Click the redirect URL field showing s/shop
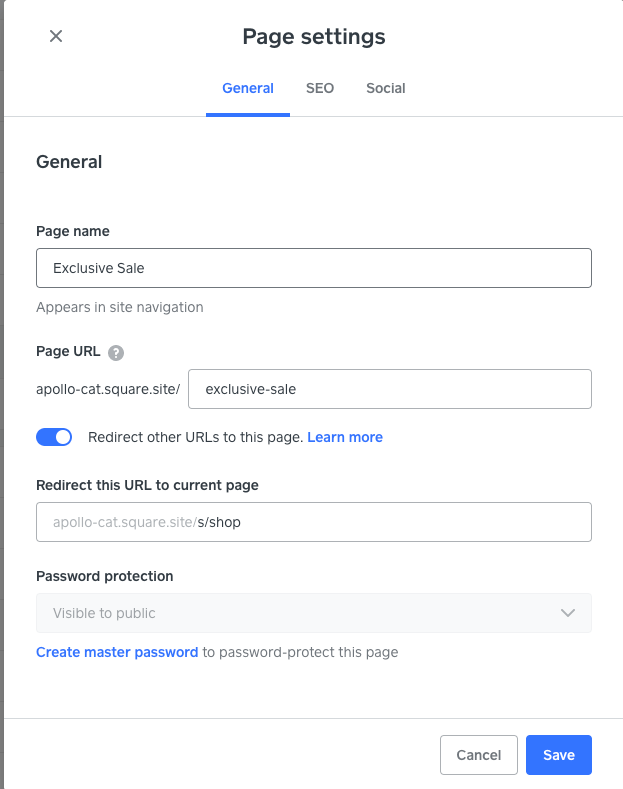This screenshot has height=789, width=623. click(x=313, y=522)
